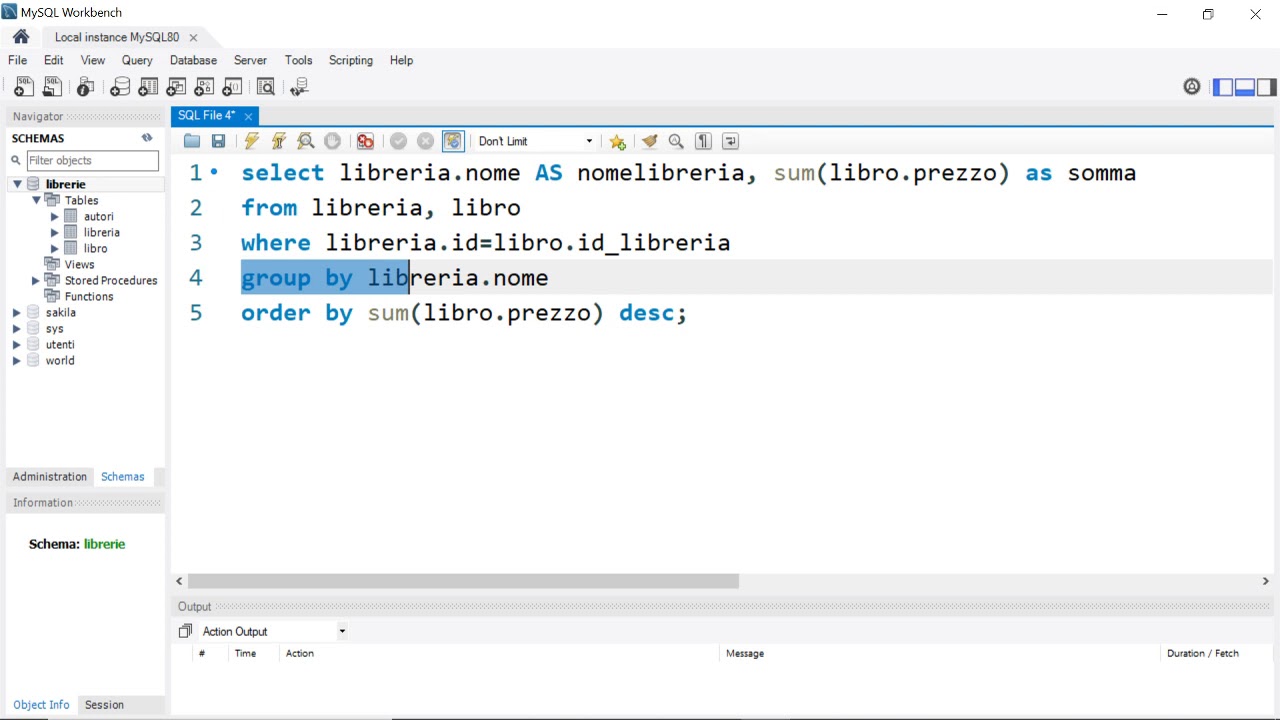Expand the libro table
Screen dimensions: 1280x720
pyautogui.click(x=55, y=248)
